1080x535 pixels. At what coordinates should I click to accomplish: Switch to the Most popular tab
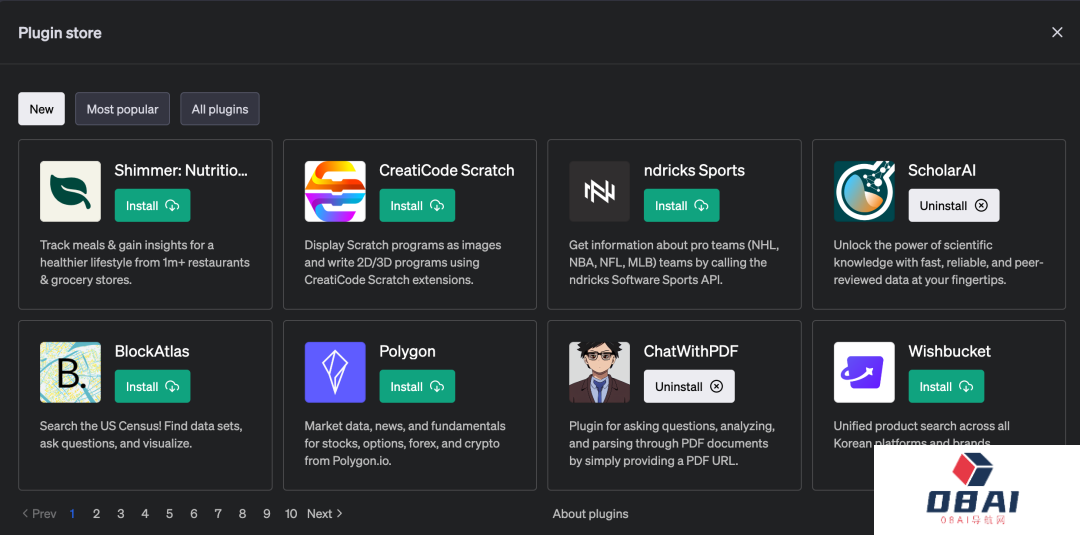pyautogui.click(x=122, y=109)
